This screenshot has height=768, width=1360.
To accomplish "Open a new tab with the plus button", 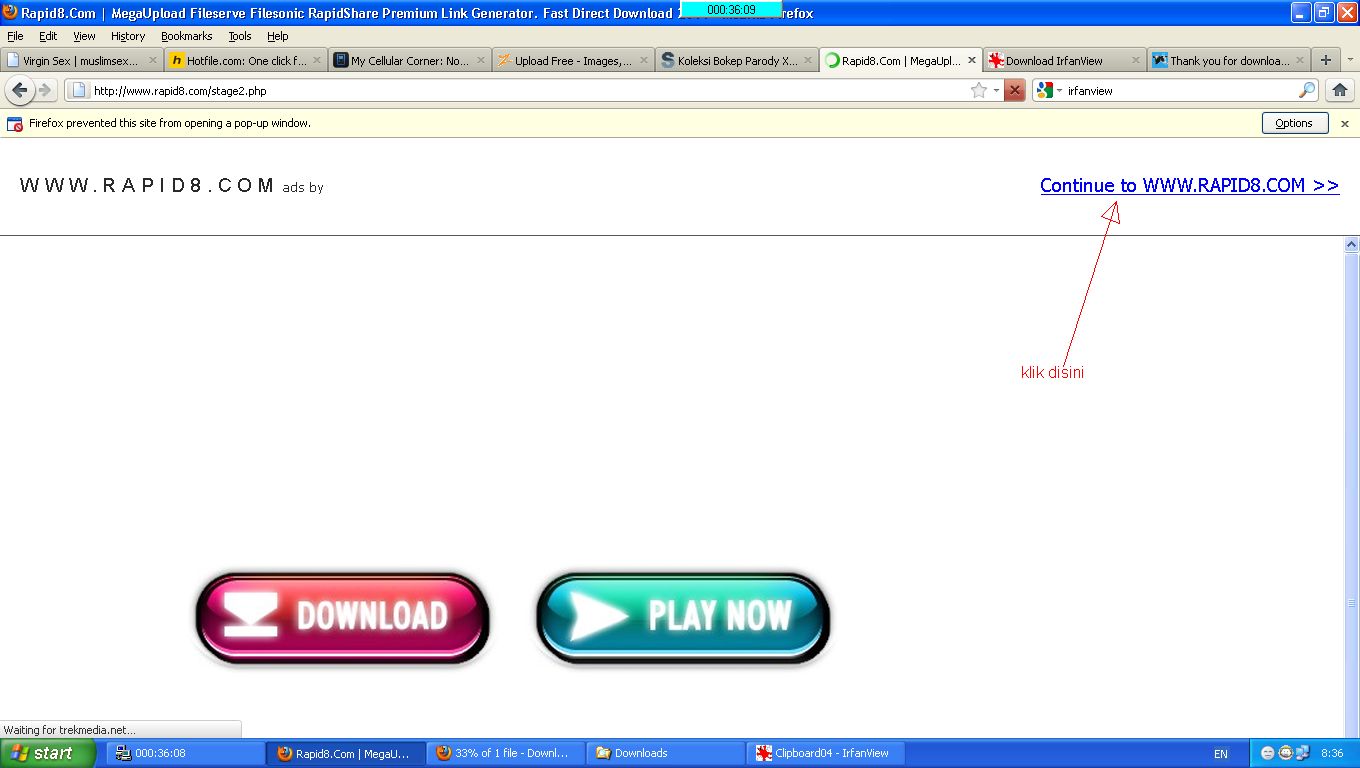I will point(1326,60).
